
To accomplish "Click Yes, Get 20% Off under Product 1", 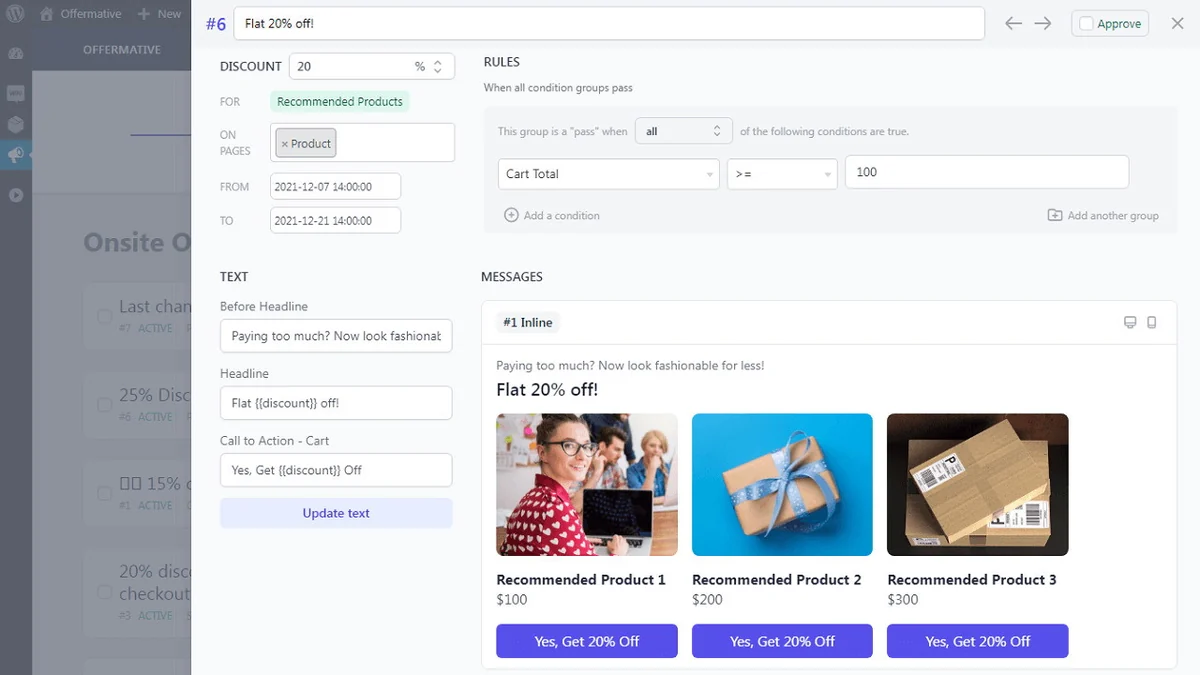I will 587,641.
